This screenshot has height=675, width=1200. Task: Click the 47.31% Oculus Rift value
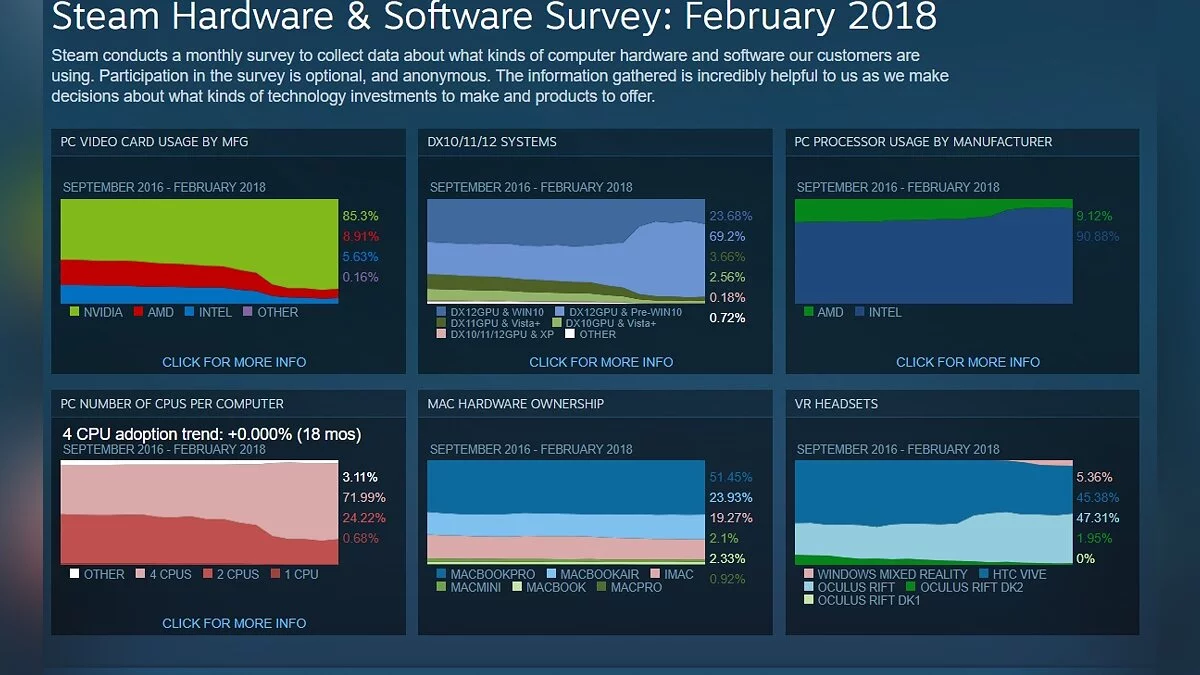click(1098, 518)
